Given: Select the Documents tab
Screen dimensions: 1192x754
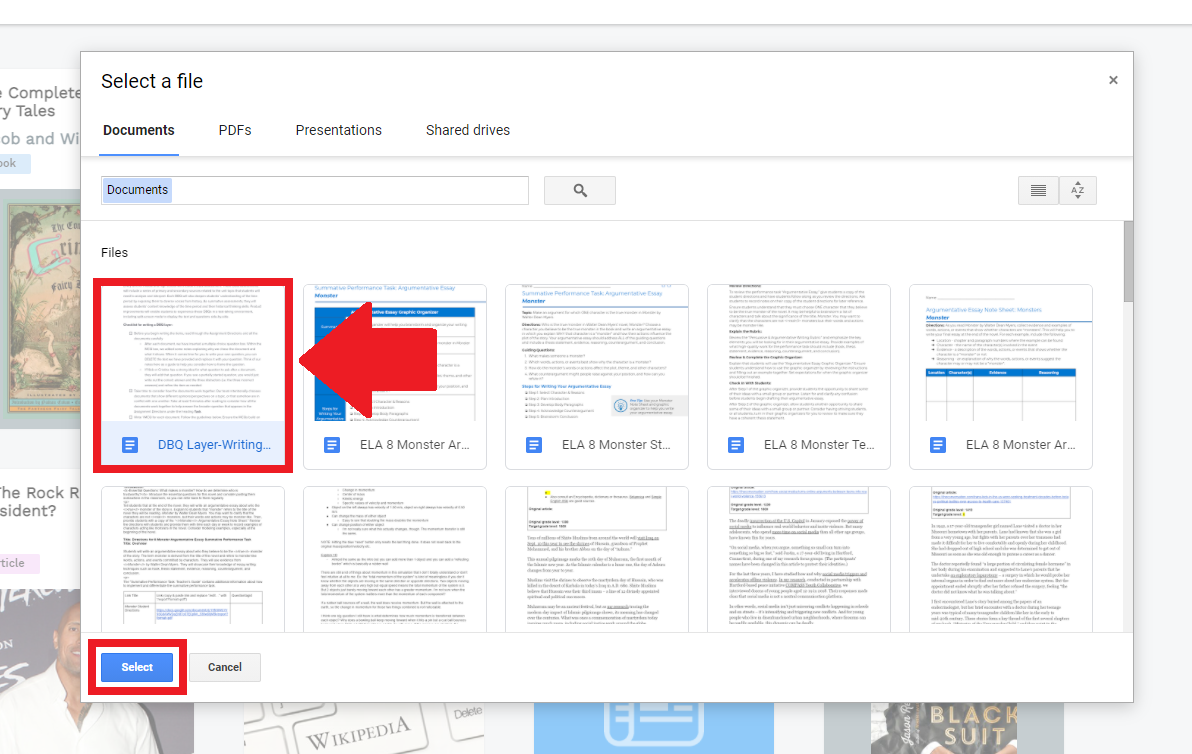Looking at the screenshot, I should (x=138, y=130).
